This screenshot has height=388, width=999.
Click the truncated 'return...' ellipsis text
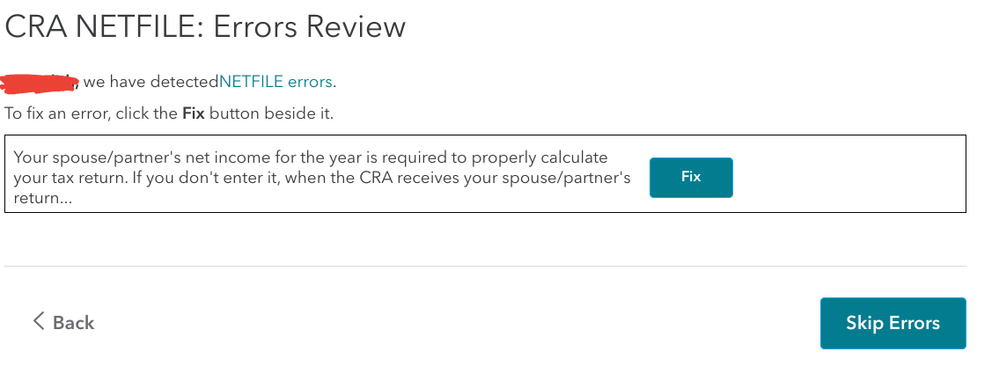click(43, 198)
